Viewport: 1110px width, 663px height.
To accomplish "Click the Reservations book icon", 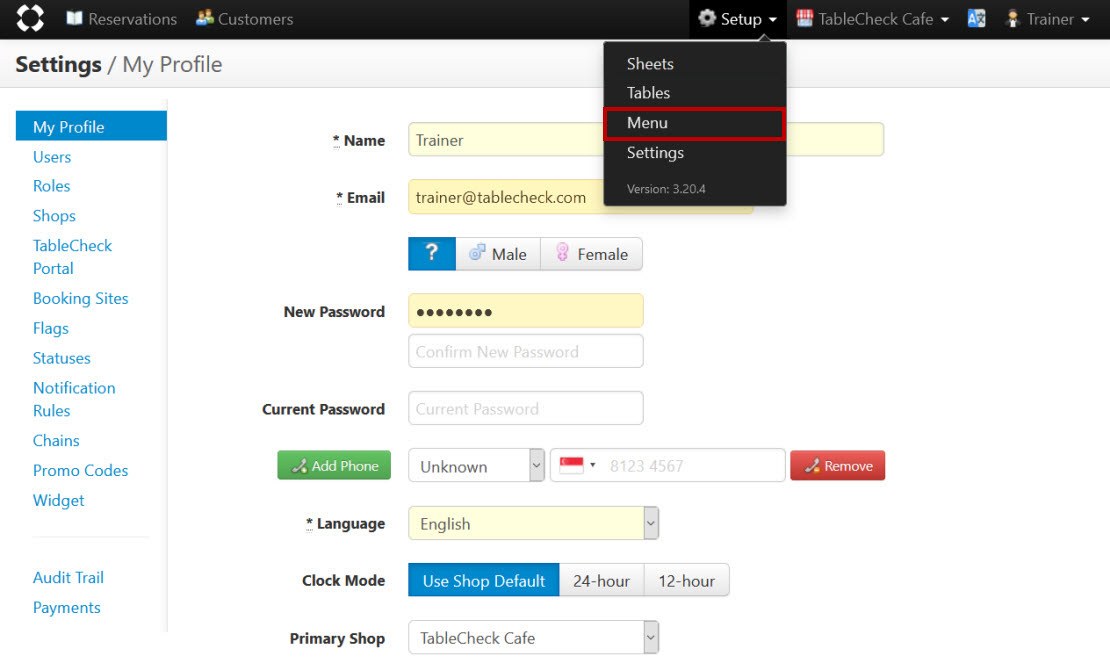I will pyautogui.click(x=74, y=18).
